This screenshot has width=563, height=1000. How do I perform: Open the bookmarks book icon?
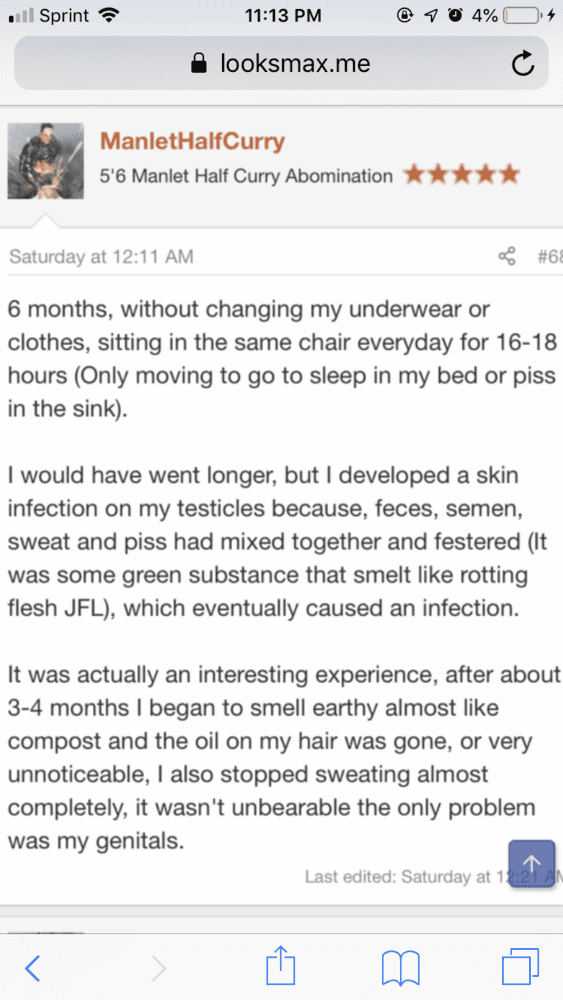click(400, 968)
